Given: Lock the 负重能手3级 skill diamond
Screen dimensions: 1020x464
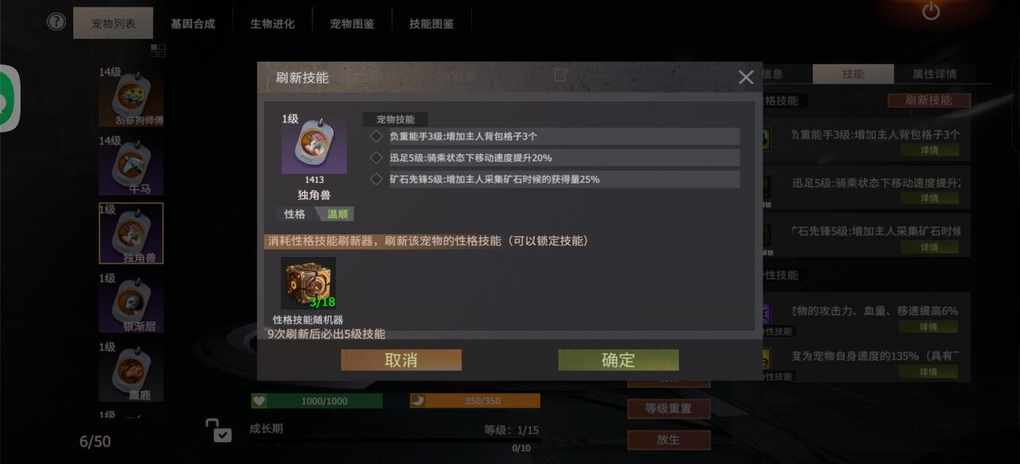Looking at the screenshot, I should (x=376, y=136).
